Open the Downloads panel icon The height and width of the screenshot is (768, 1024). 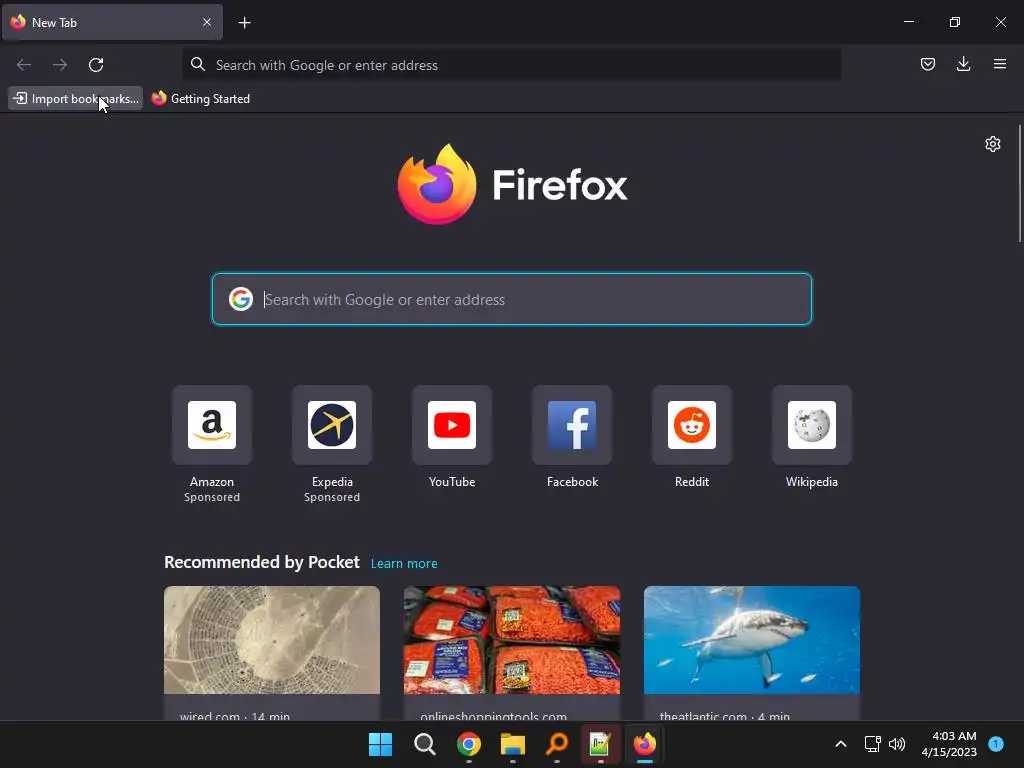(963, 64)
